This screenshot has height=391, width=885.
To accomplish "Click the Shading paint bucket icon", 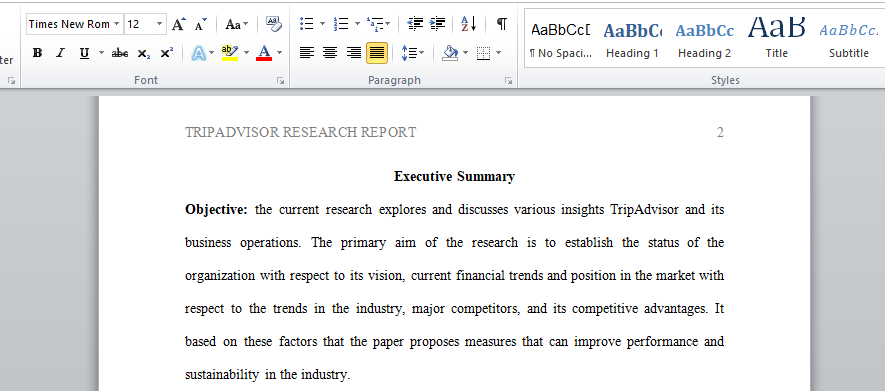I will 450,53.
